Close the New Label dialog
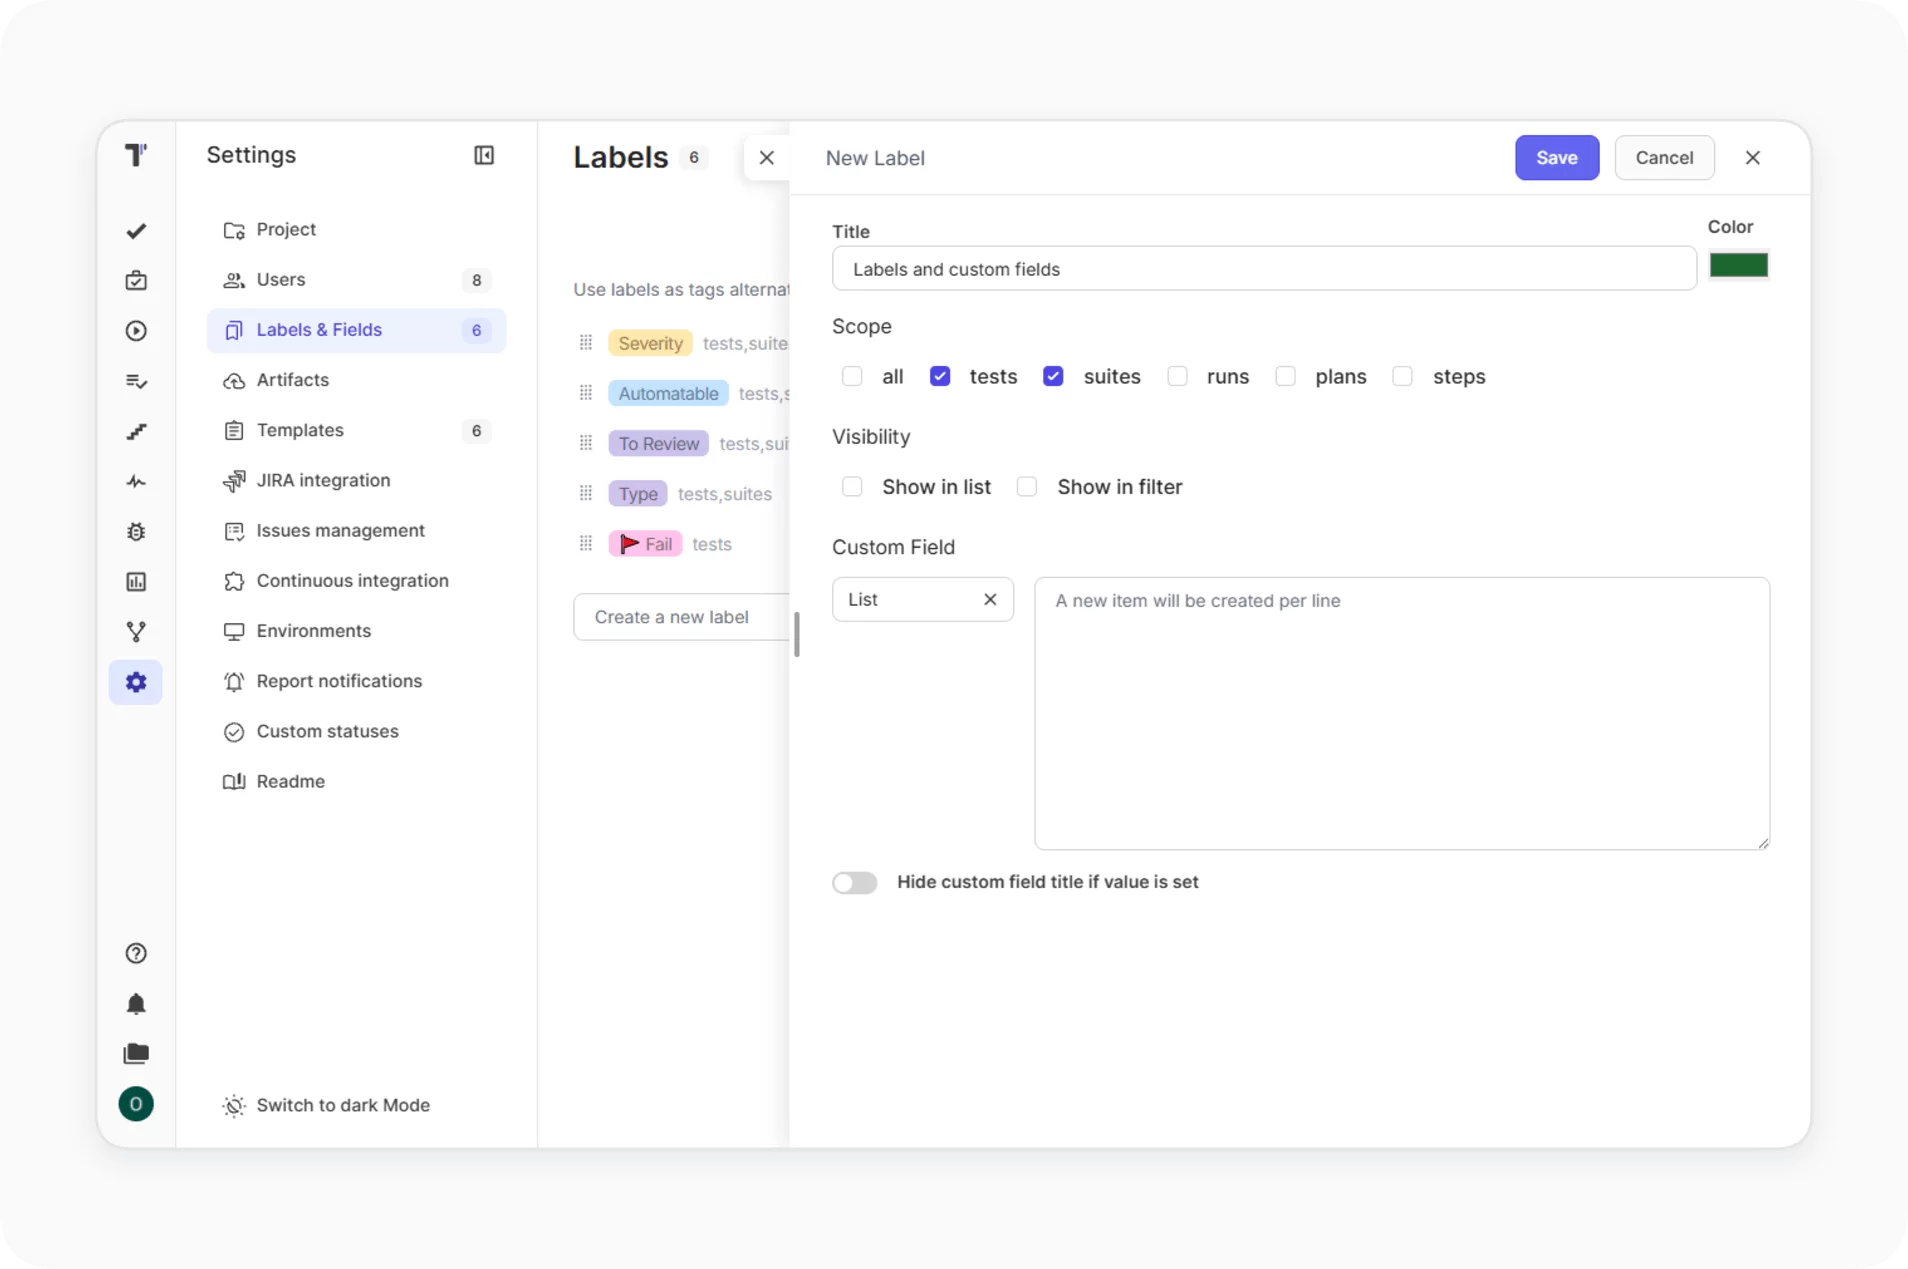Viewport: 1908px width, 1269px height. pos(1753,158)
